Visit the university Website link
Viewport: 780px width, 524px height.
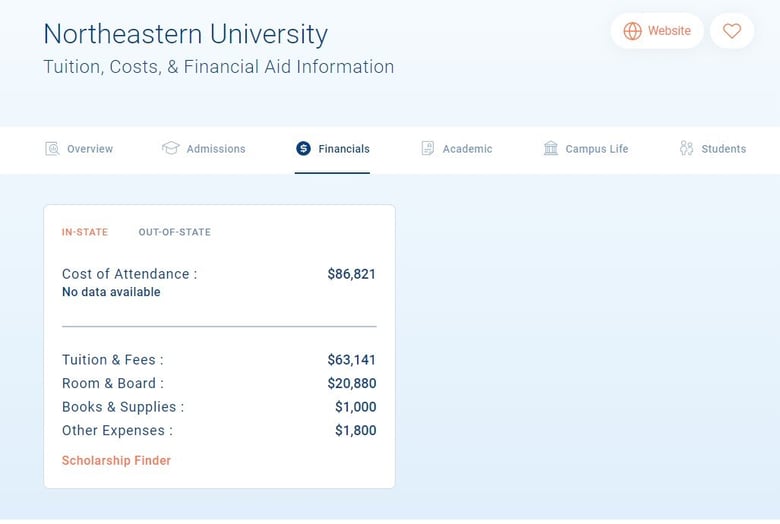(669, 31)
